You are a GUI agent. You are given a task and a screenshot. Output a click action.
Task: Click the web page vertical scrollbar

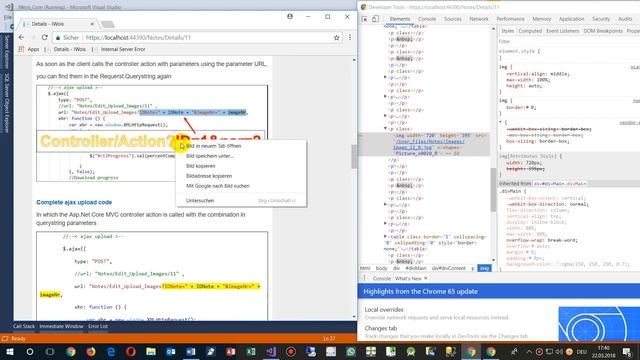click(354, 157)
